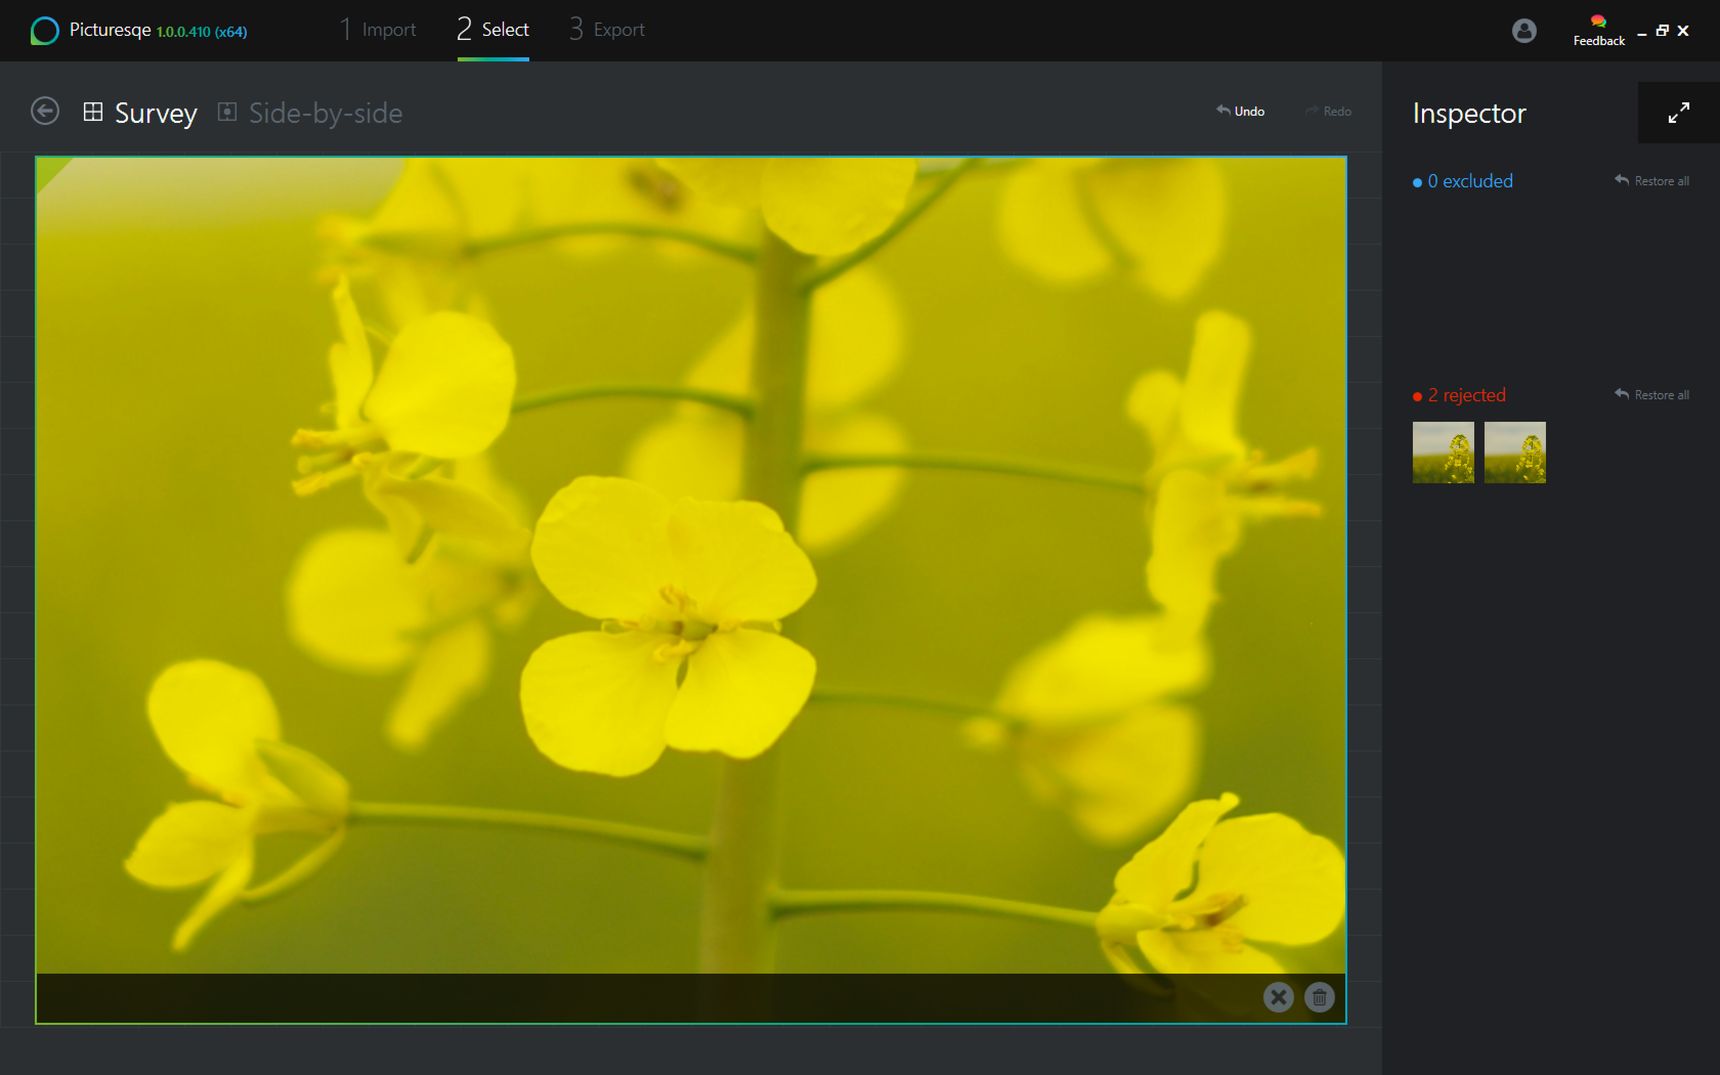Viewport: 1720px width, 1075px height.
Task: Click the '2 rejected' label
Action: (1459, 395)
